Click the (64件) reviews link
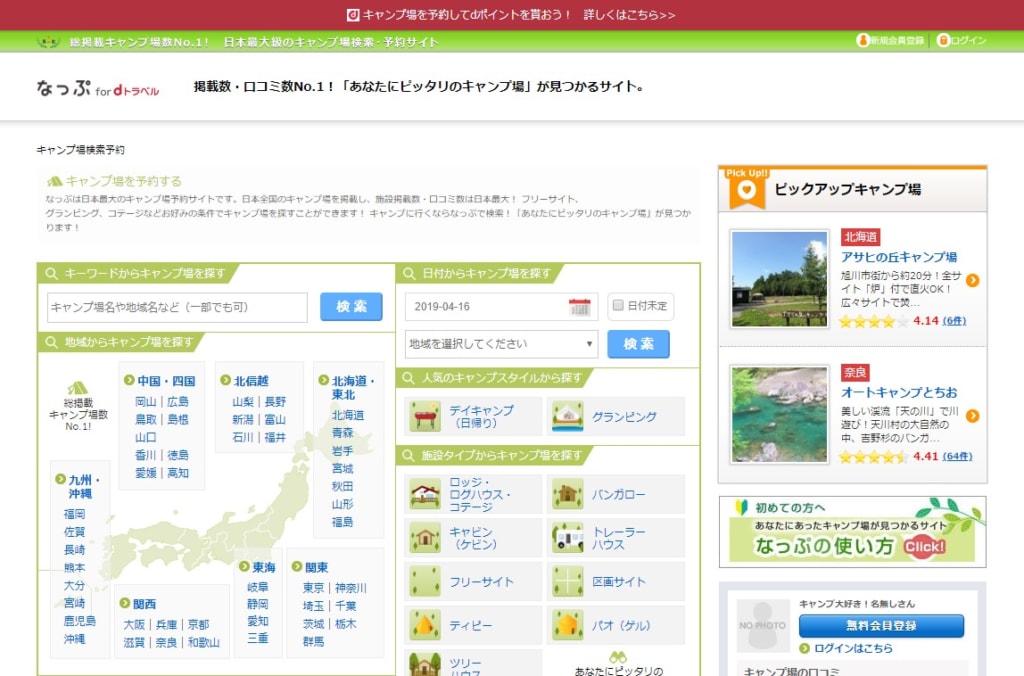The width and height of the screenshot is (1024, 676). (957, 457)
